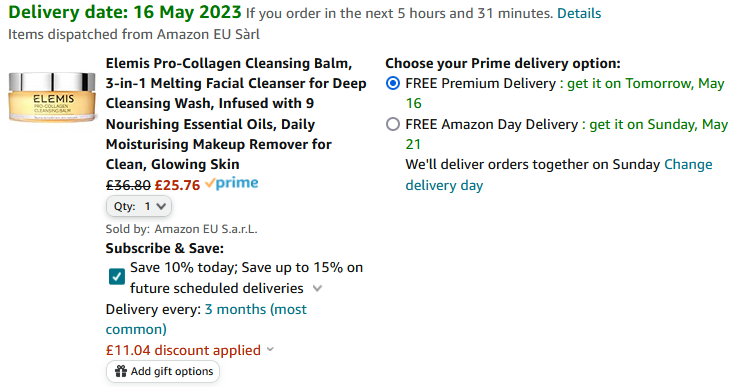741x387 pixels.
Task: Click the £25.76 discounted price
Action: (177, 185)
